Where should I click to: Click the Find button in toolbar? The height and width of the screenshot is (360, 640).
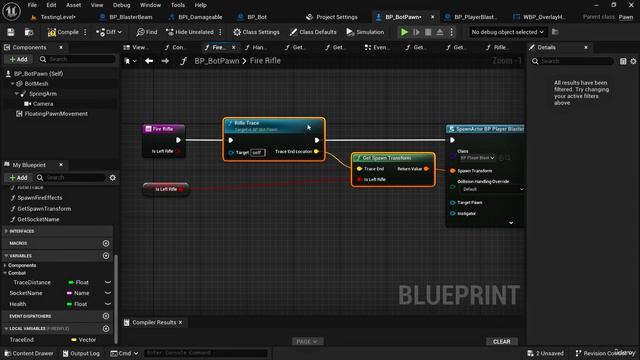click(147, 32)
